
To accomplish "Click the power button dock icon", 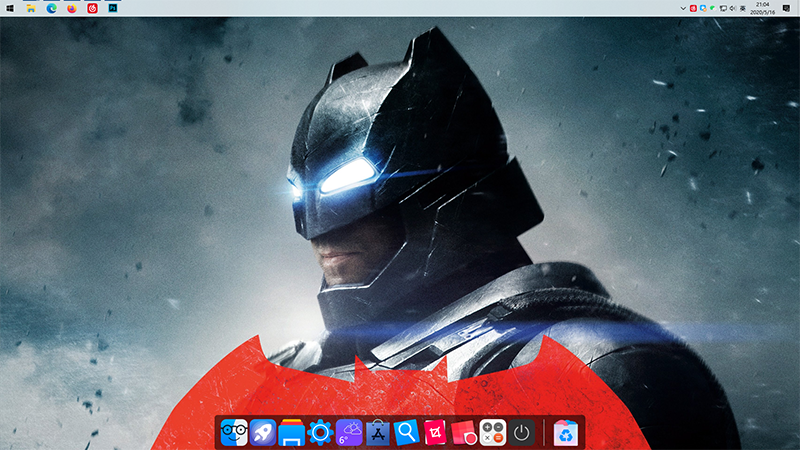I will click(x=521, y=432).
